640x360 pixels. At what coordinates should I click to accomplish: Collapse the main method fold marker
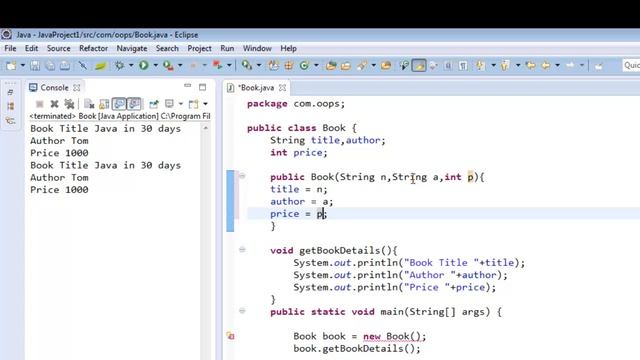(x=242, y=311)
